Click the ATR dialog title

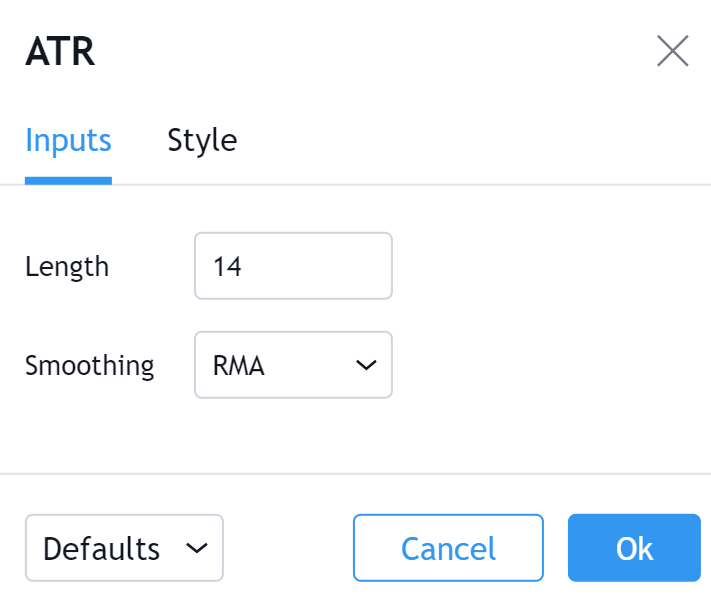pyautogui.click(x=60, y=51)
